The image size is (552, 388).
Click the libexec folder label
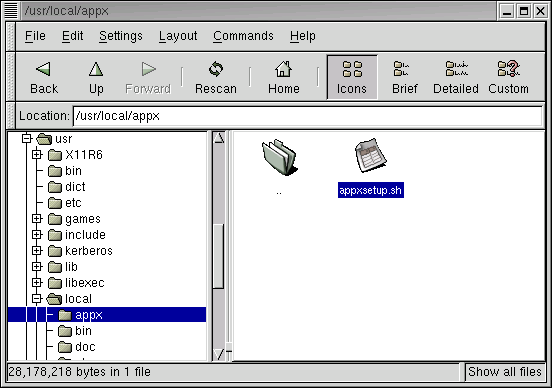point(85,283)
